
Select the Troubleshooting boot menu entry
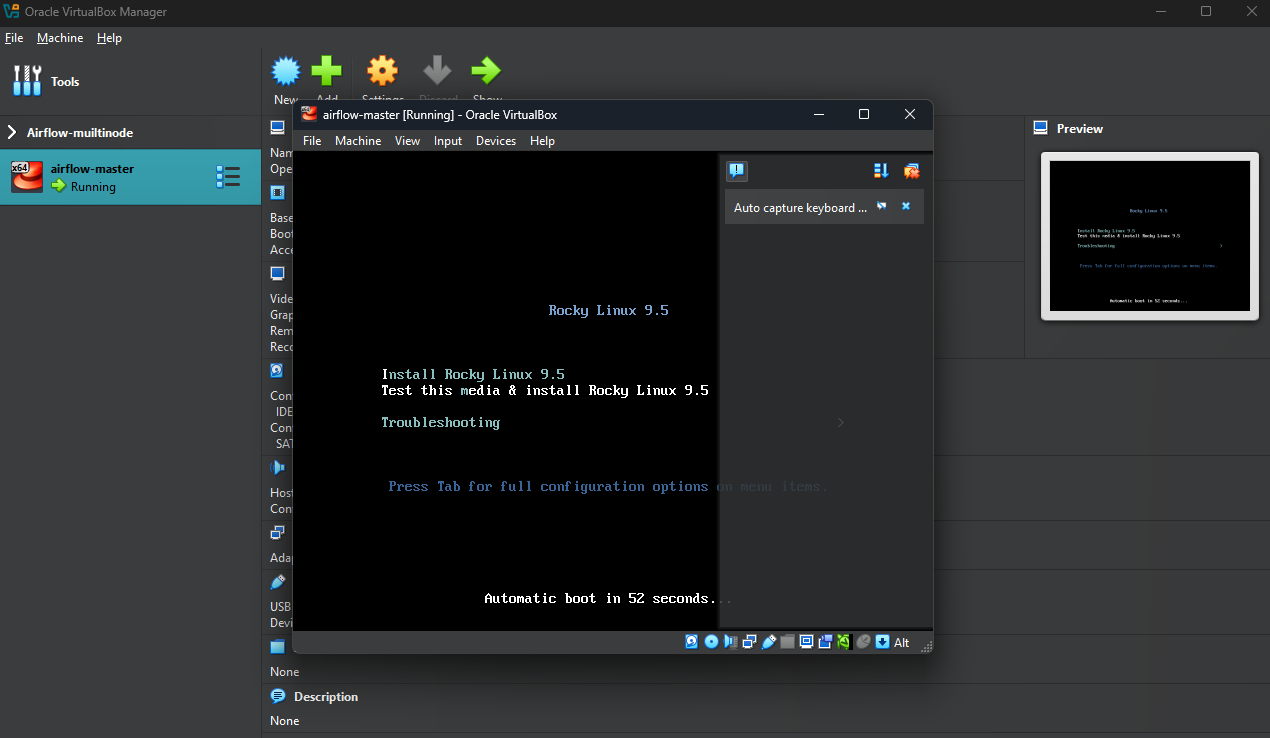[x=440, y=423]
